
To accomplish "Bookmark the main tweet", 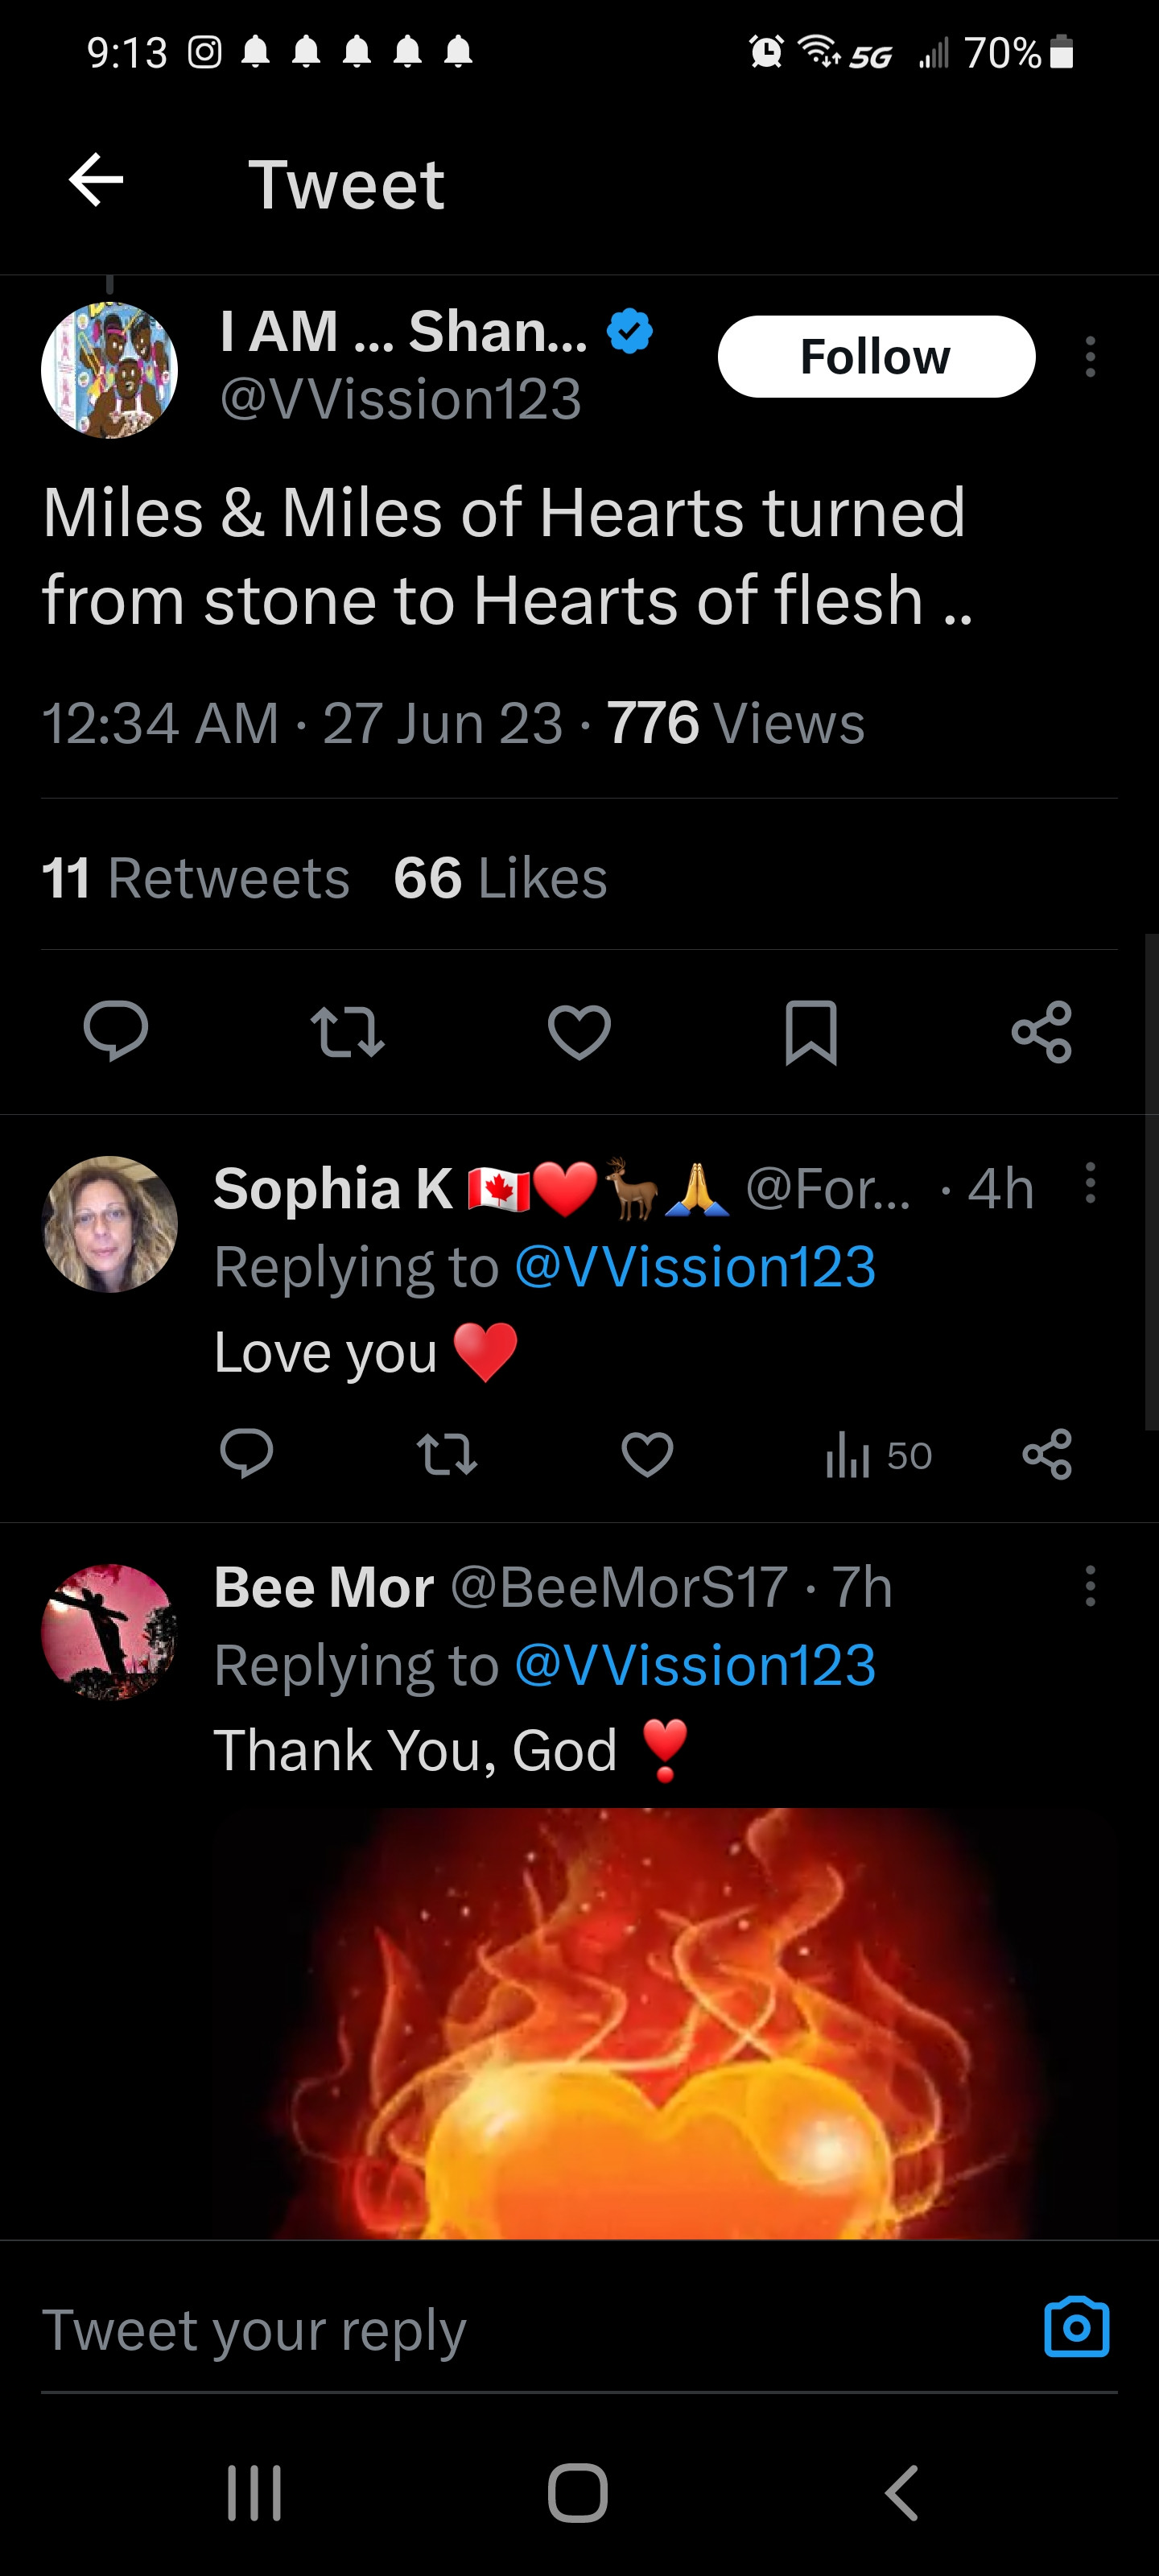I will pyautogui.click(x=811, y=1031).
